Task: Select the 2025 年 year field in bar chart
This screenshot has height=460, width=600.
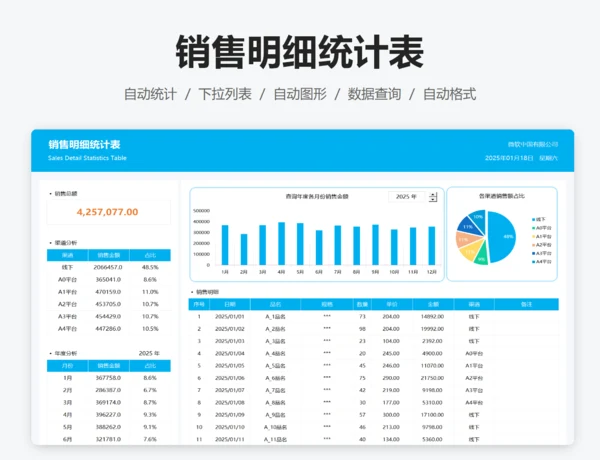Action: coord(406,197)
